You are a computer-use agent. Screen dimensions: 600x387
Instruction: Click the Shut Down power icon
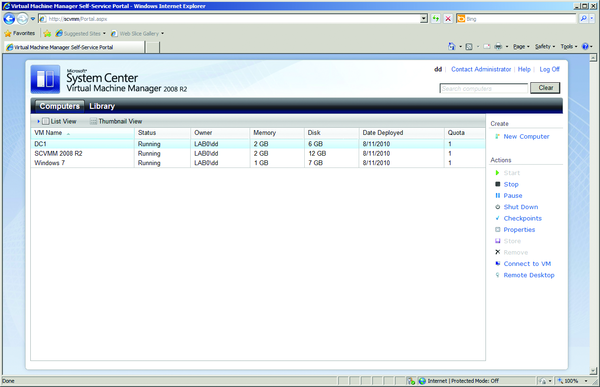pyautogui.click(x=497, y=207)
